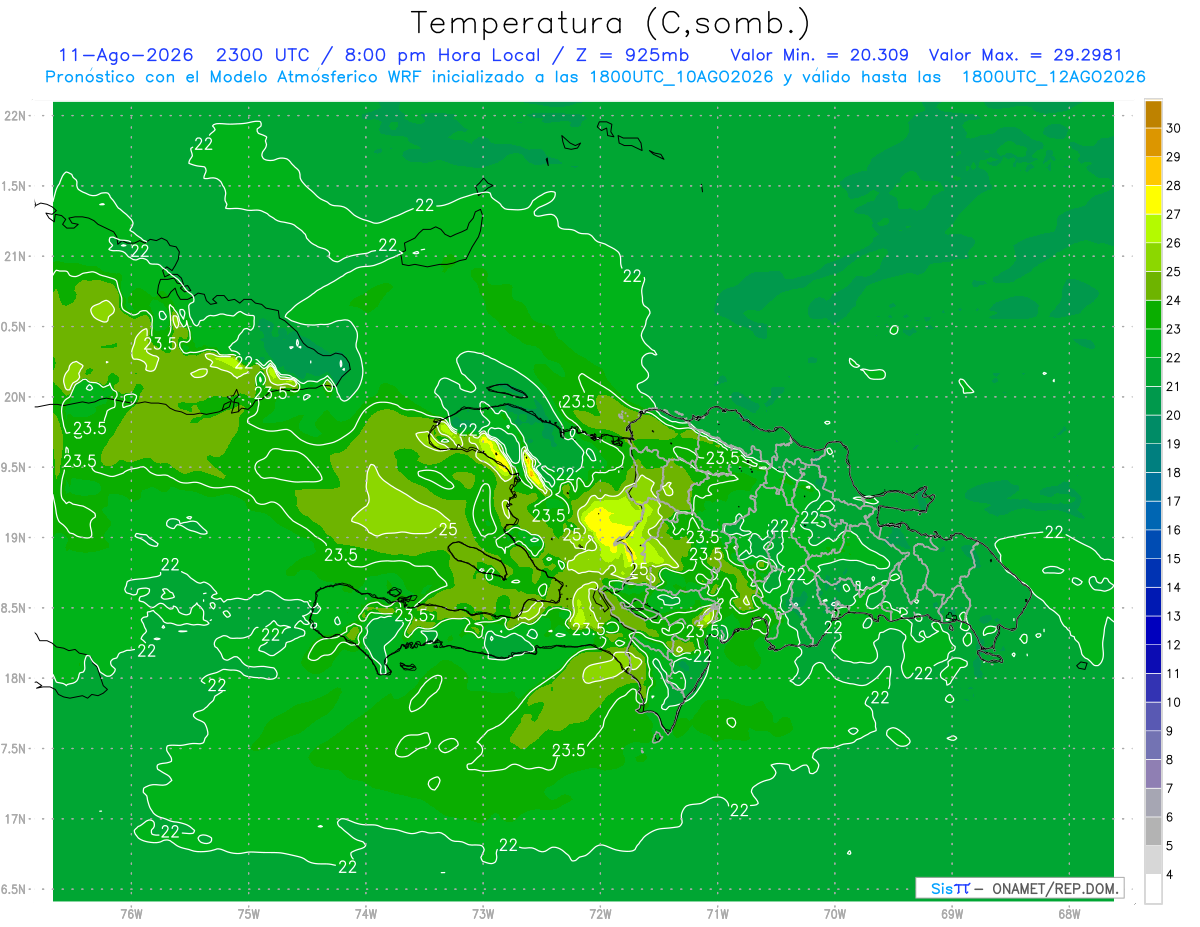Click the "10" label on the color scale
1200x927 pixels.
1173,703
